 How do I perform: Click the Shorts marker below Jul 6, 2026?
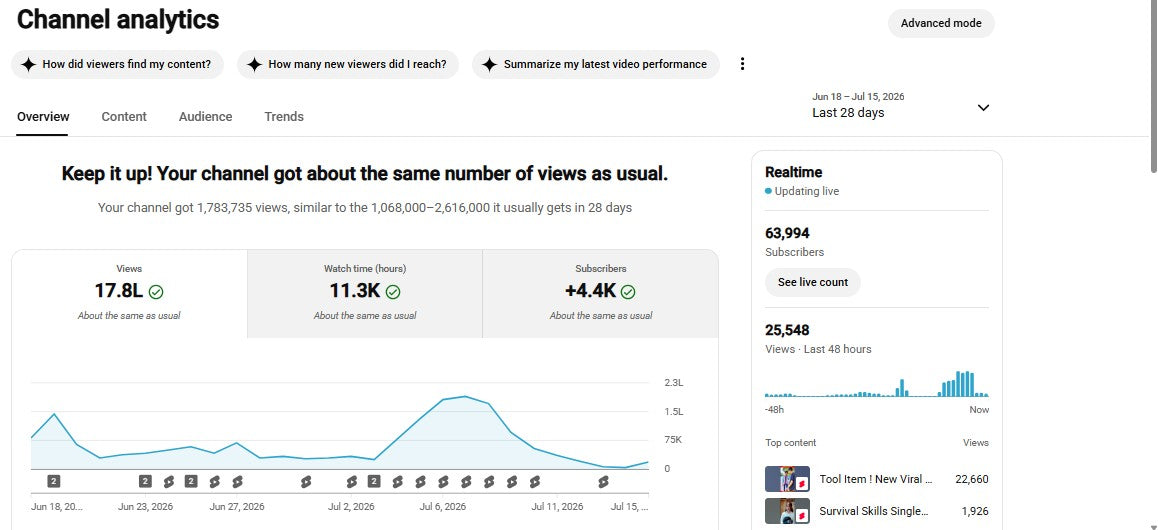tap(443, 481)
